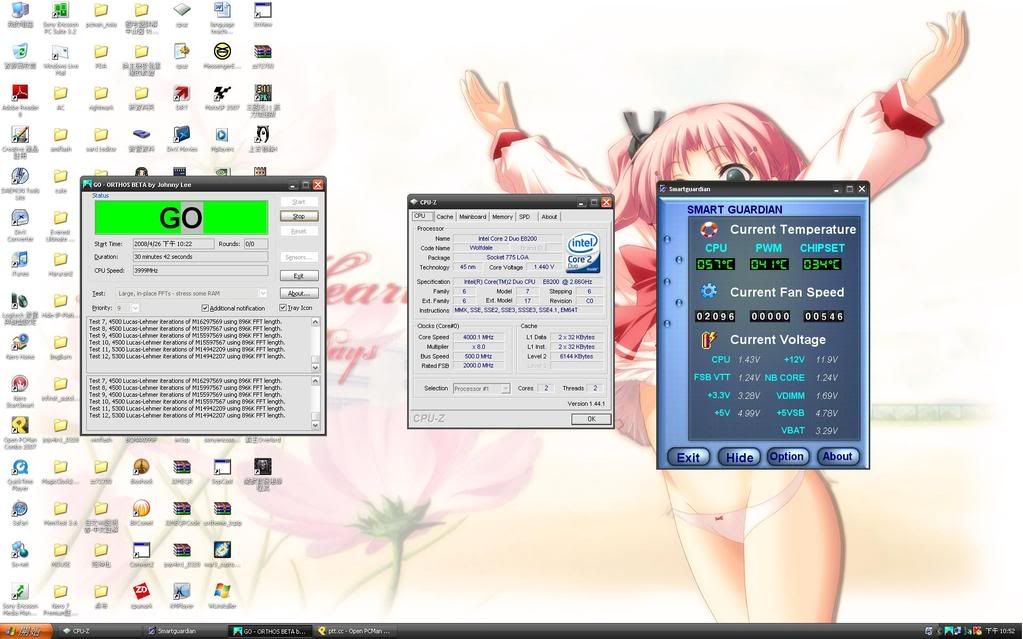Viewport: 1023px width, 639px height.
Task: Click the Start Time field in ORTHOS
Action: (x=174, y=243)
